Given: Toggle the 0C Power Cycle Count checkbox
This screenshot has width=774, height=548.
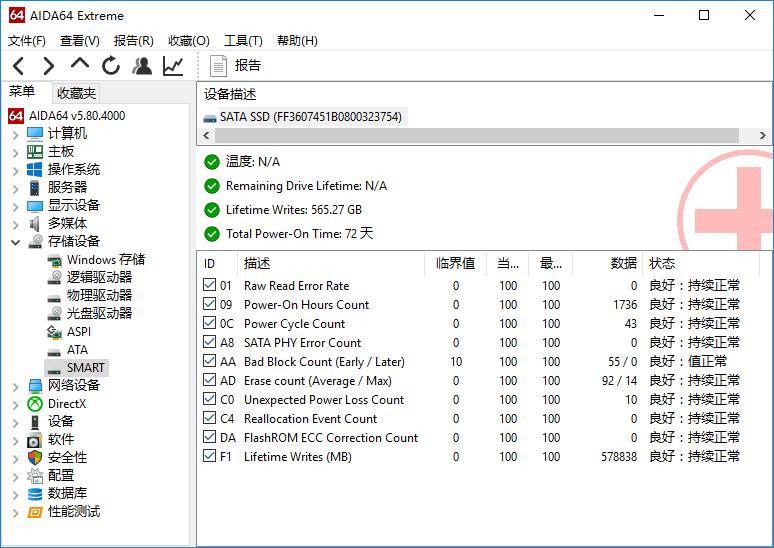Looking at the screenshot, I should point(209,323).
